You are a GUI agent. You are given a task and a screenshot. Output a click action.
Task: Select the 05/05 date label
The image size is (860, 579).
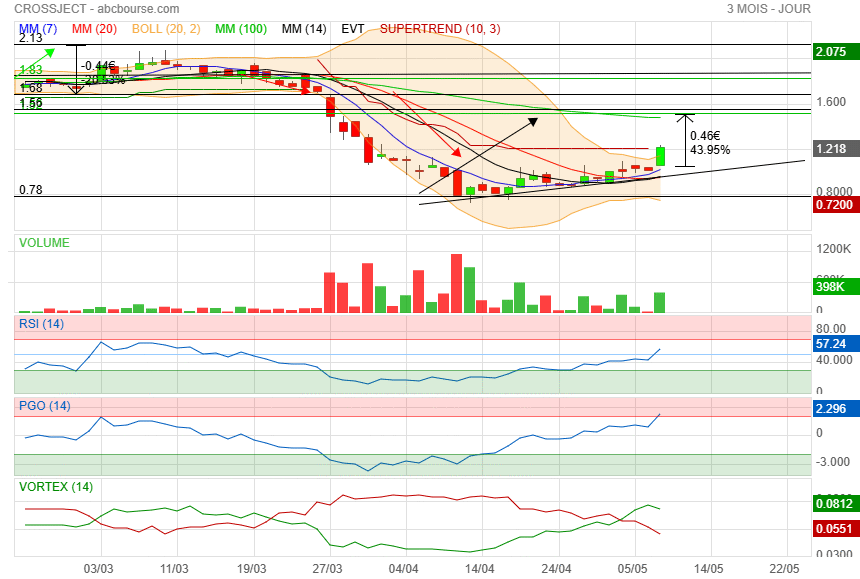632,569
